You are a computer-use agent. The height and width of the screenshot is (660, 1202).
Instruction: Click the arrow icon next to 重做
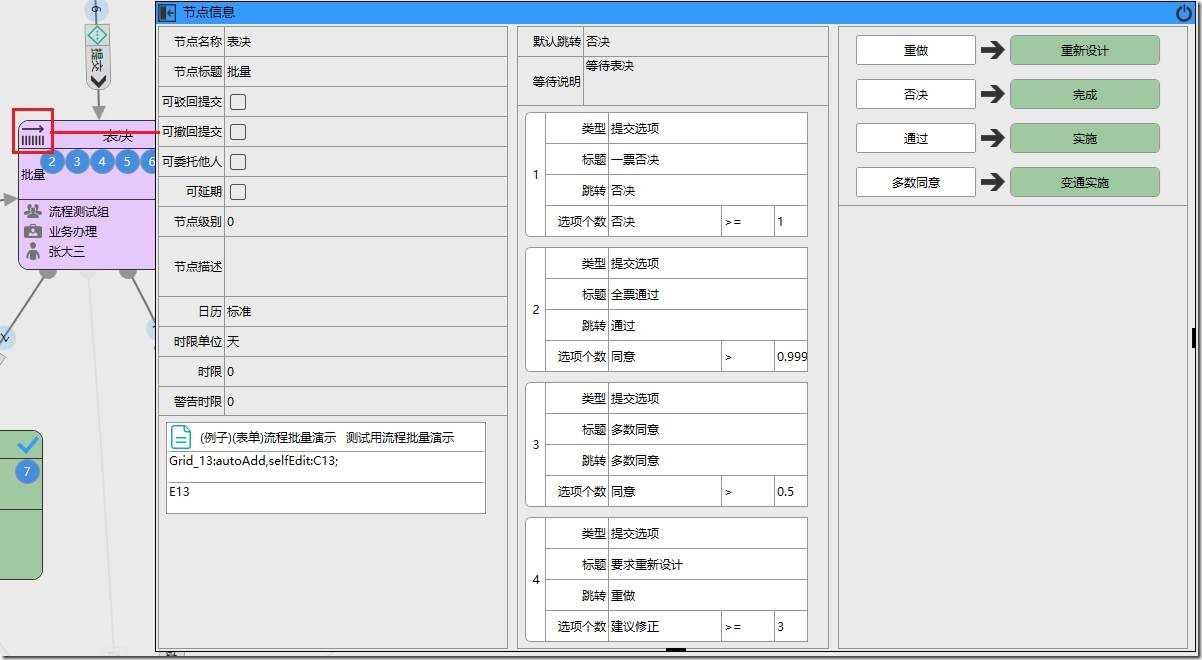click(992, 50)
